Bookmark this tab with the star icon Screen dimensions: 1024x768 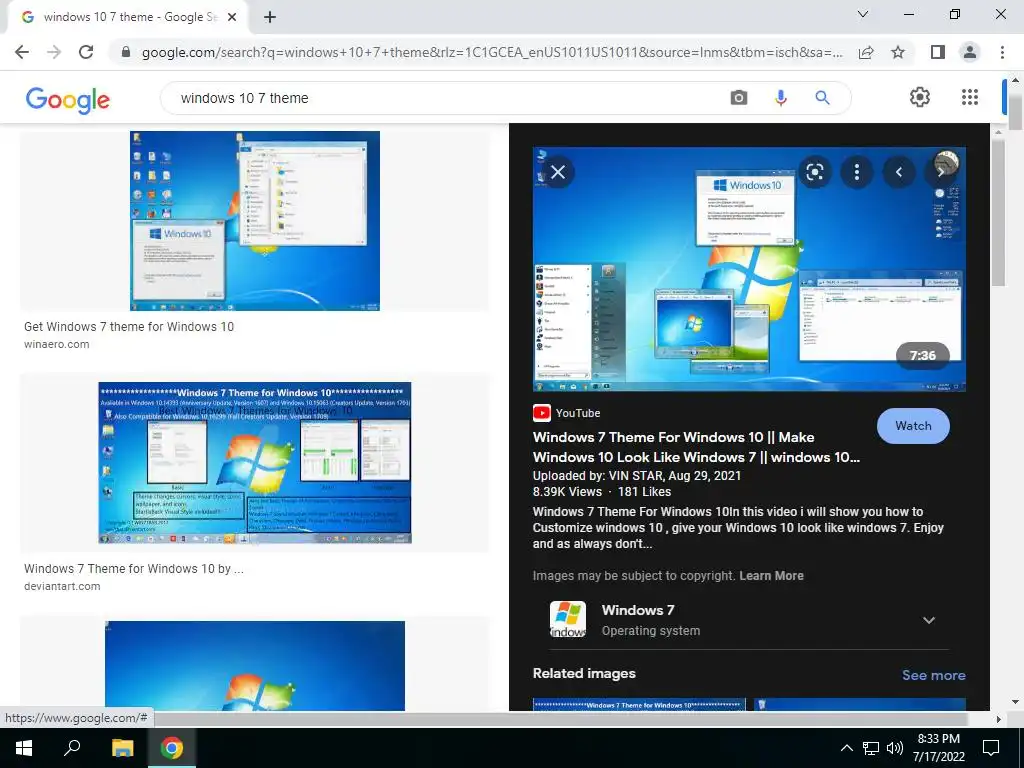click(898, 52)
